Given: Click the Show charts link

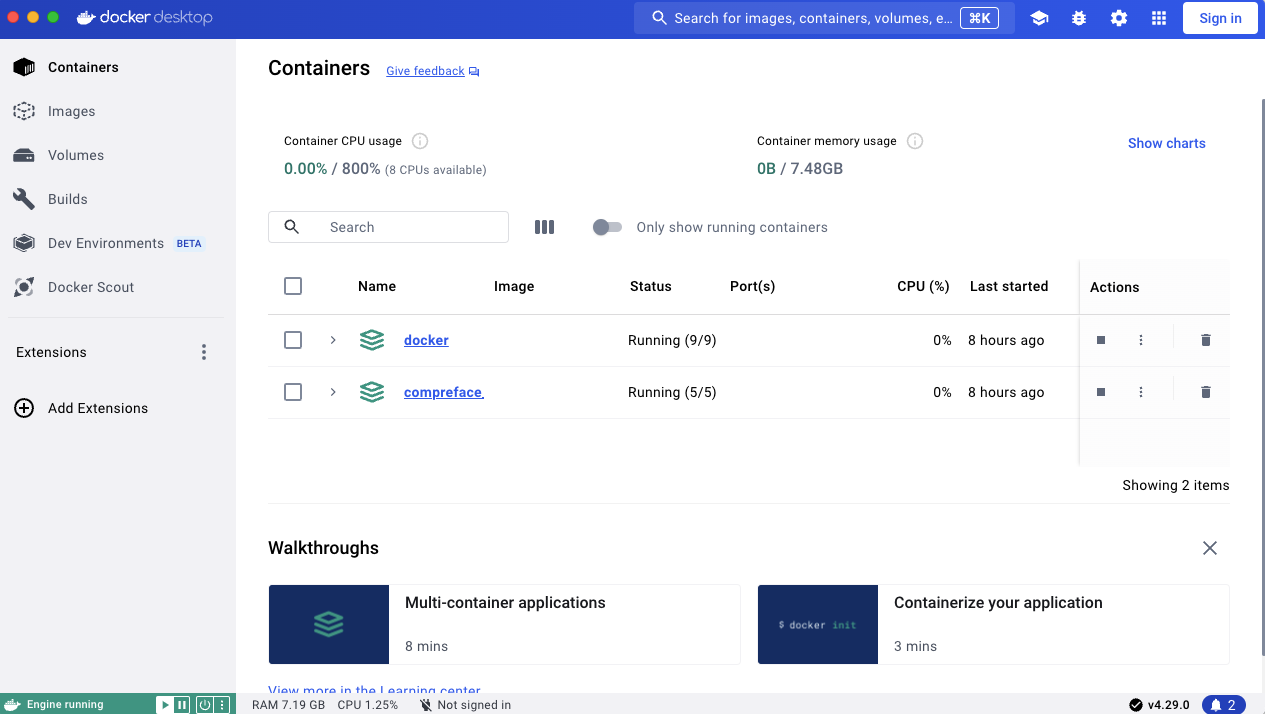Looking at the screenshot, I should pos(1166,143).
